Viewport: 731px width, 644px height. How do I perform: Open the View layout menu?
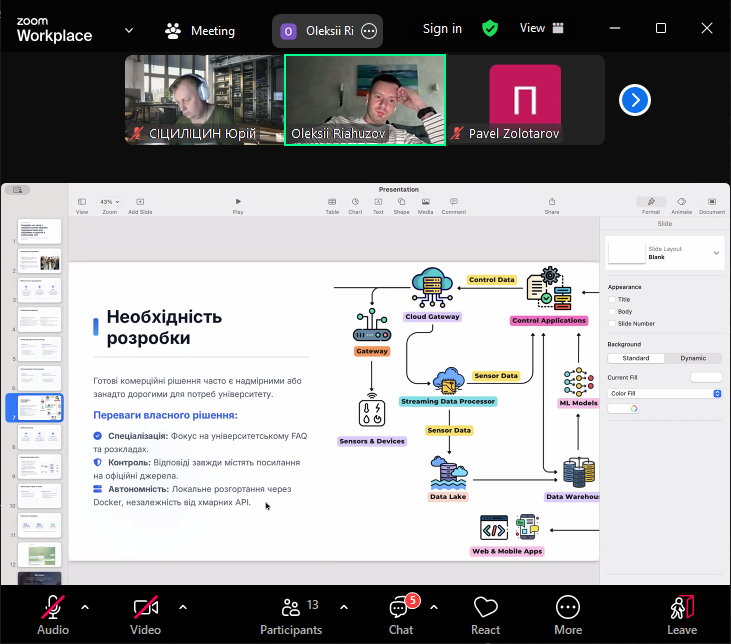tap(539, 29)
